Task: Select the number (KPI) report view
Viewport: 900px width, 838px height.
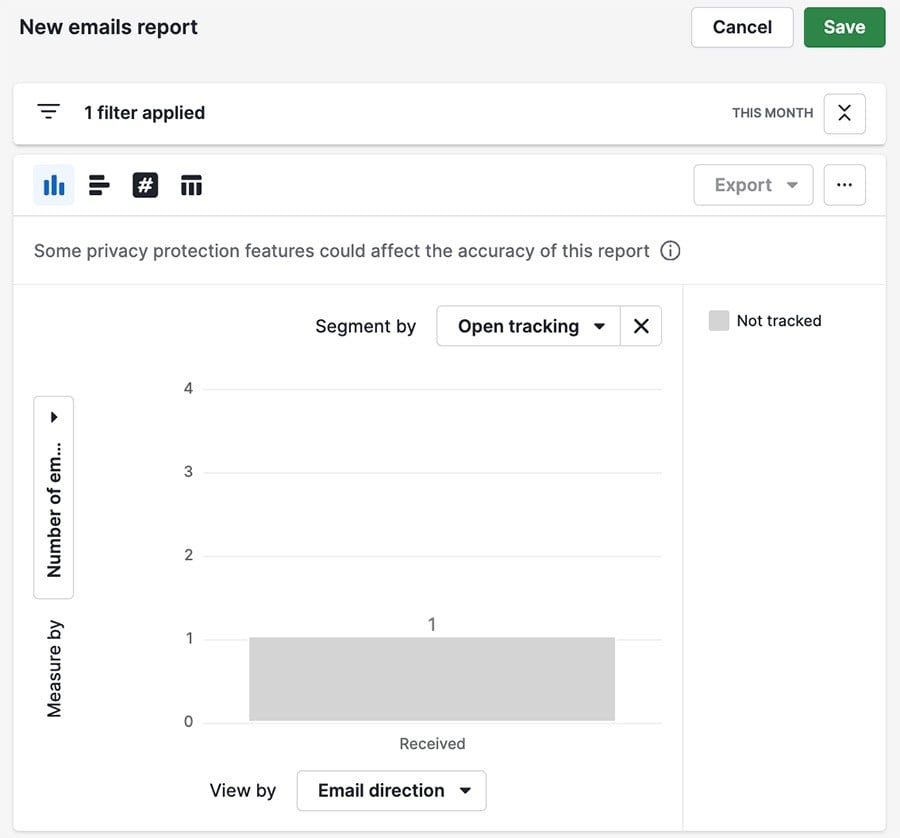Action: pos(145,185)
